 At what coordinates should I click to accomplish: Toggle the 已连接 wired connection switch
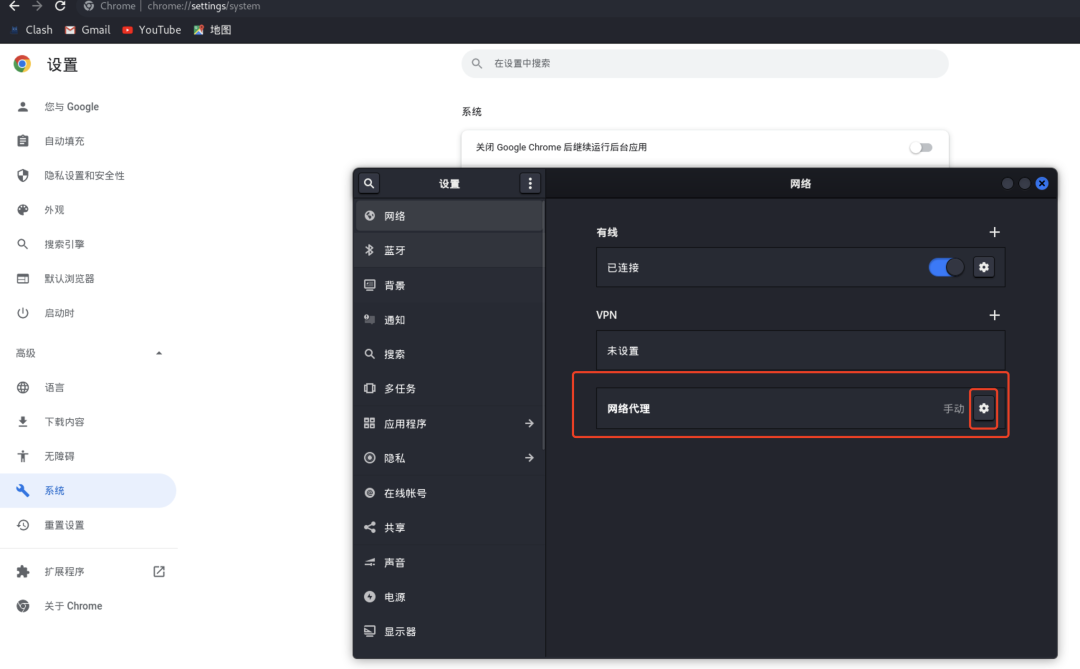point(946,267)
